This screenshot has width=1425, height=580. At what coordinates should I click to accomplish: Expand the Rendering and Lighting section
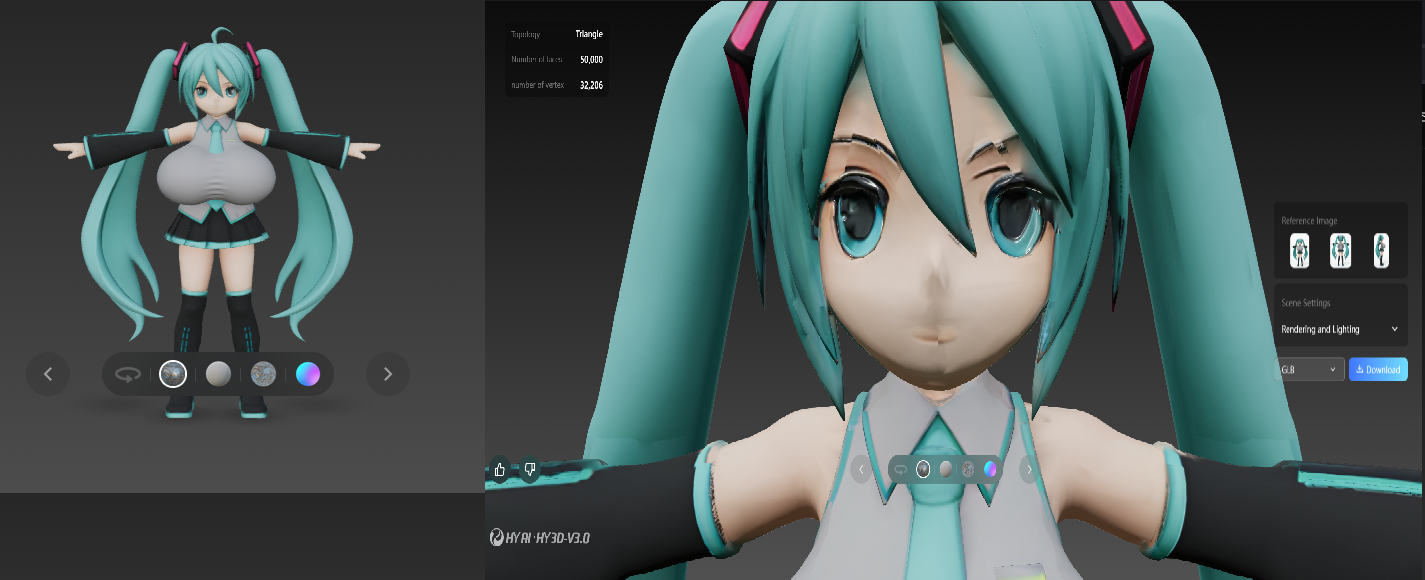(x=1340, y=329)
